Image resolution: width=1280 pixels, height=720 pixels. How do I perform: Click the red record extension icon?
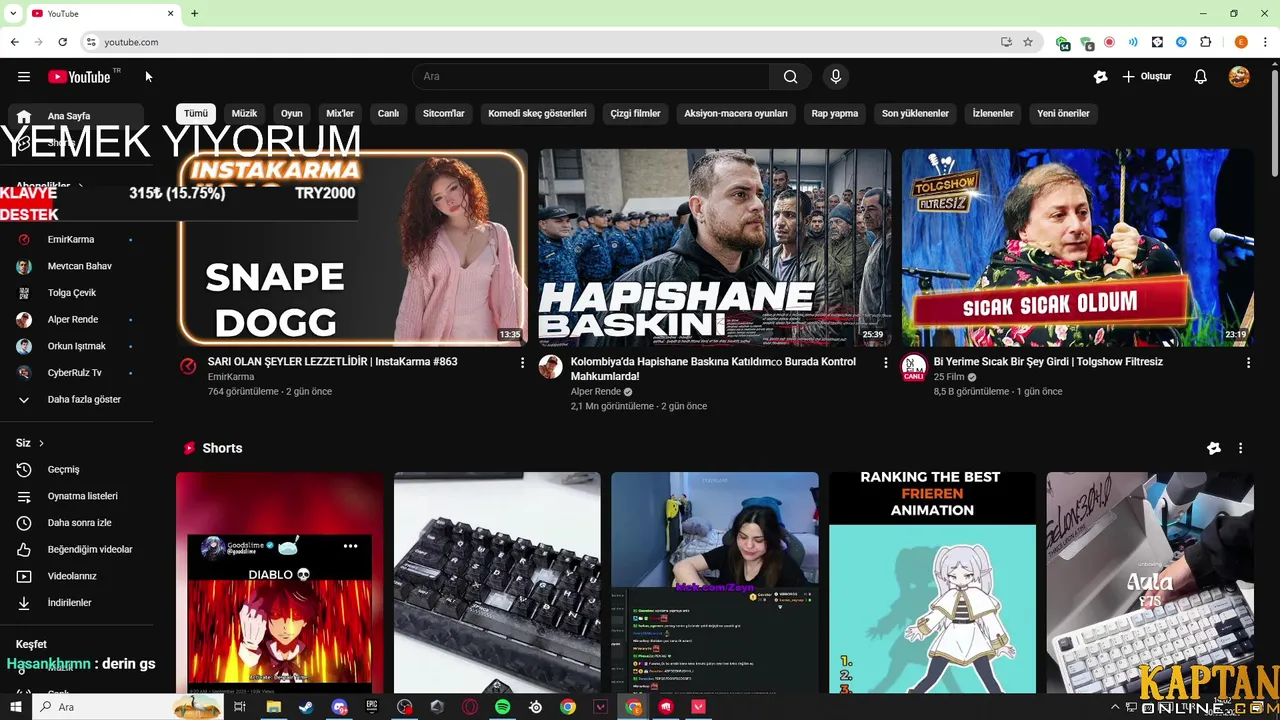[x=1109, y=42]
